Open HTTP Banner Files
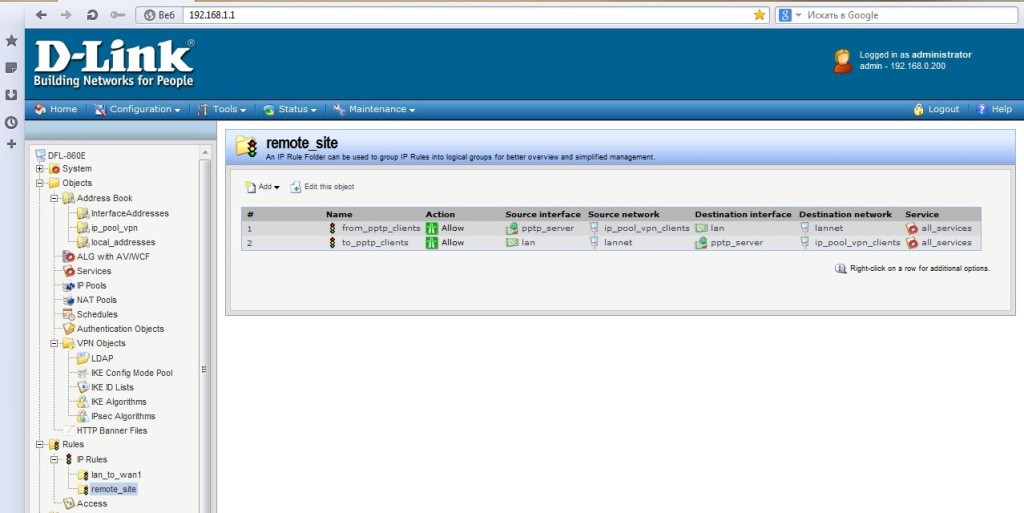This screenshot has height=513, width=1024. (112, 431)
